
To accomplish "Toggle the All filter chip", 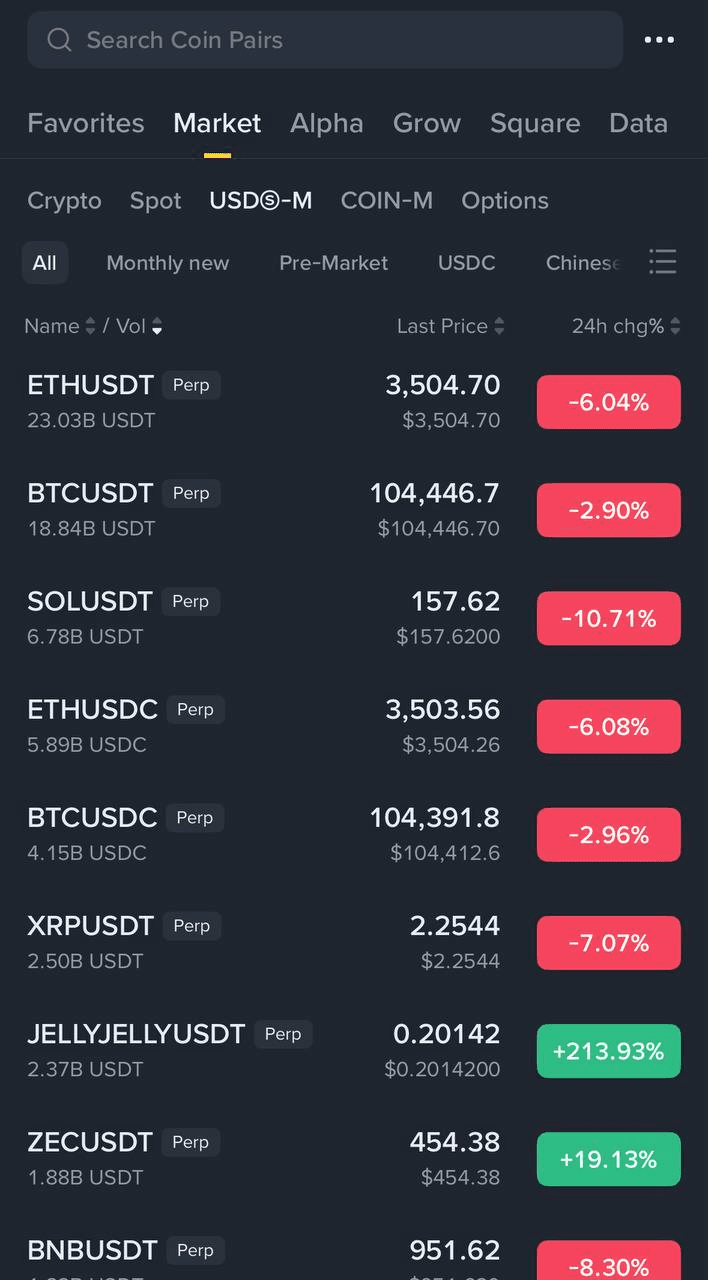I will pyautogui.click(x=45, y=262).
